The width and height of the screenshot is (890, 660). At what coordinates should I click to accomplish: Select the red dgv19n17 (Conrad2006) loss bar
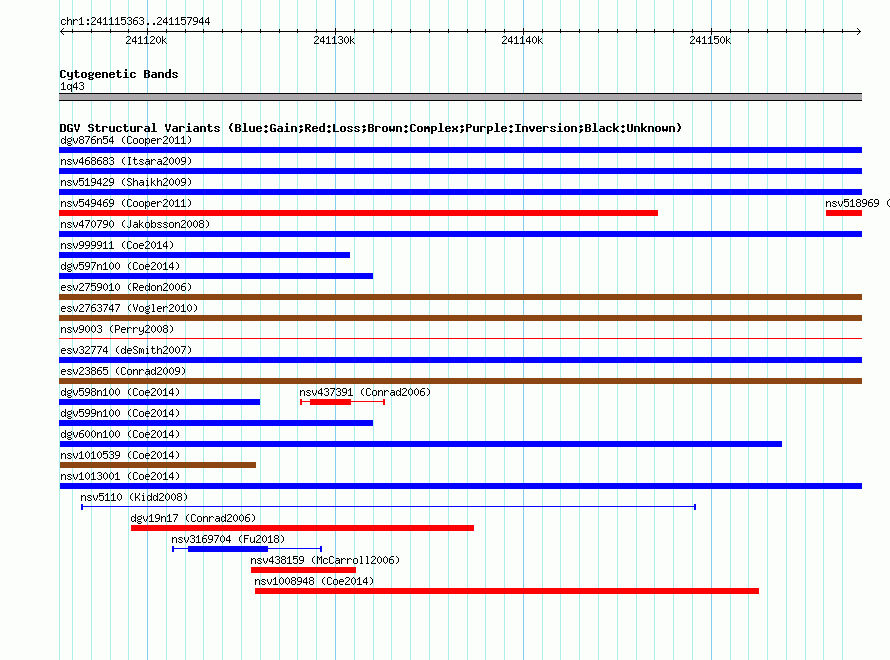click(x=302, y=528)
